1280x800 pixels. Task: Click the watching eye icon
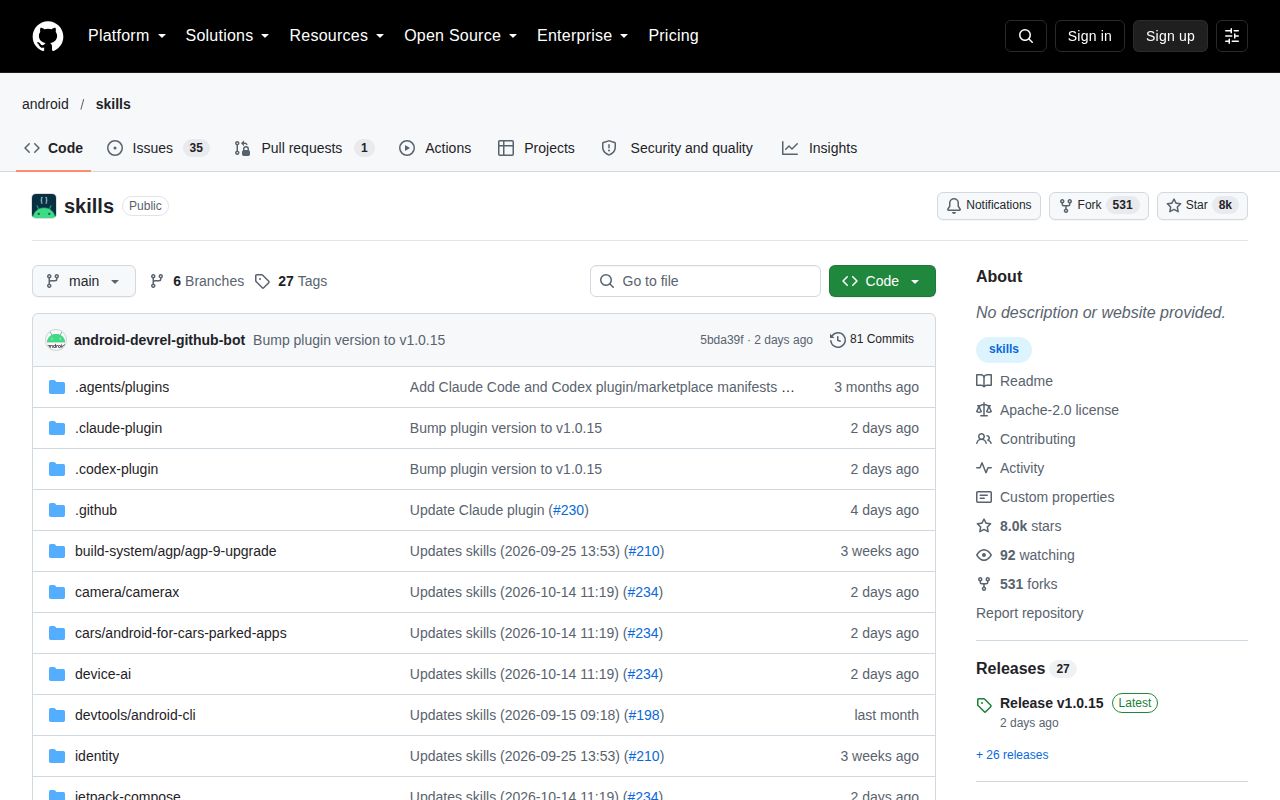[984, 555]
